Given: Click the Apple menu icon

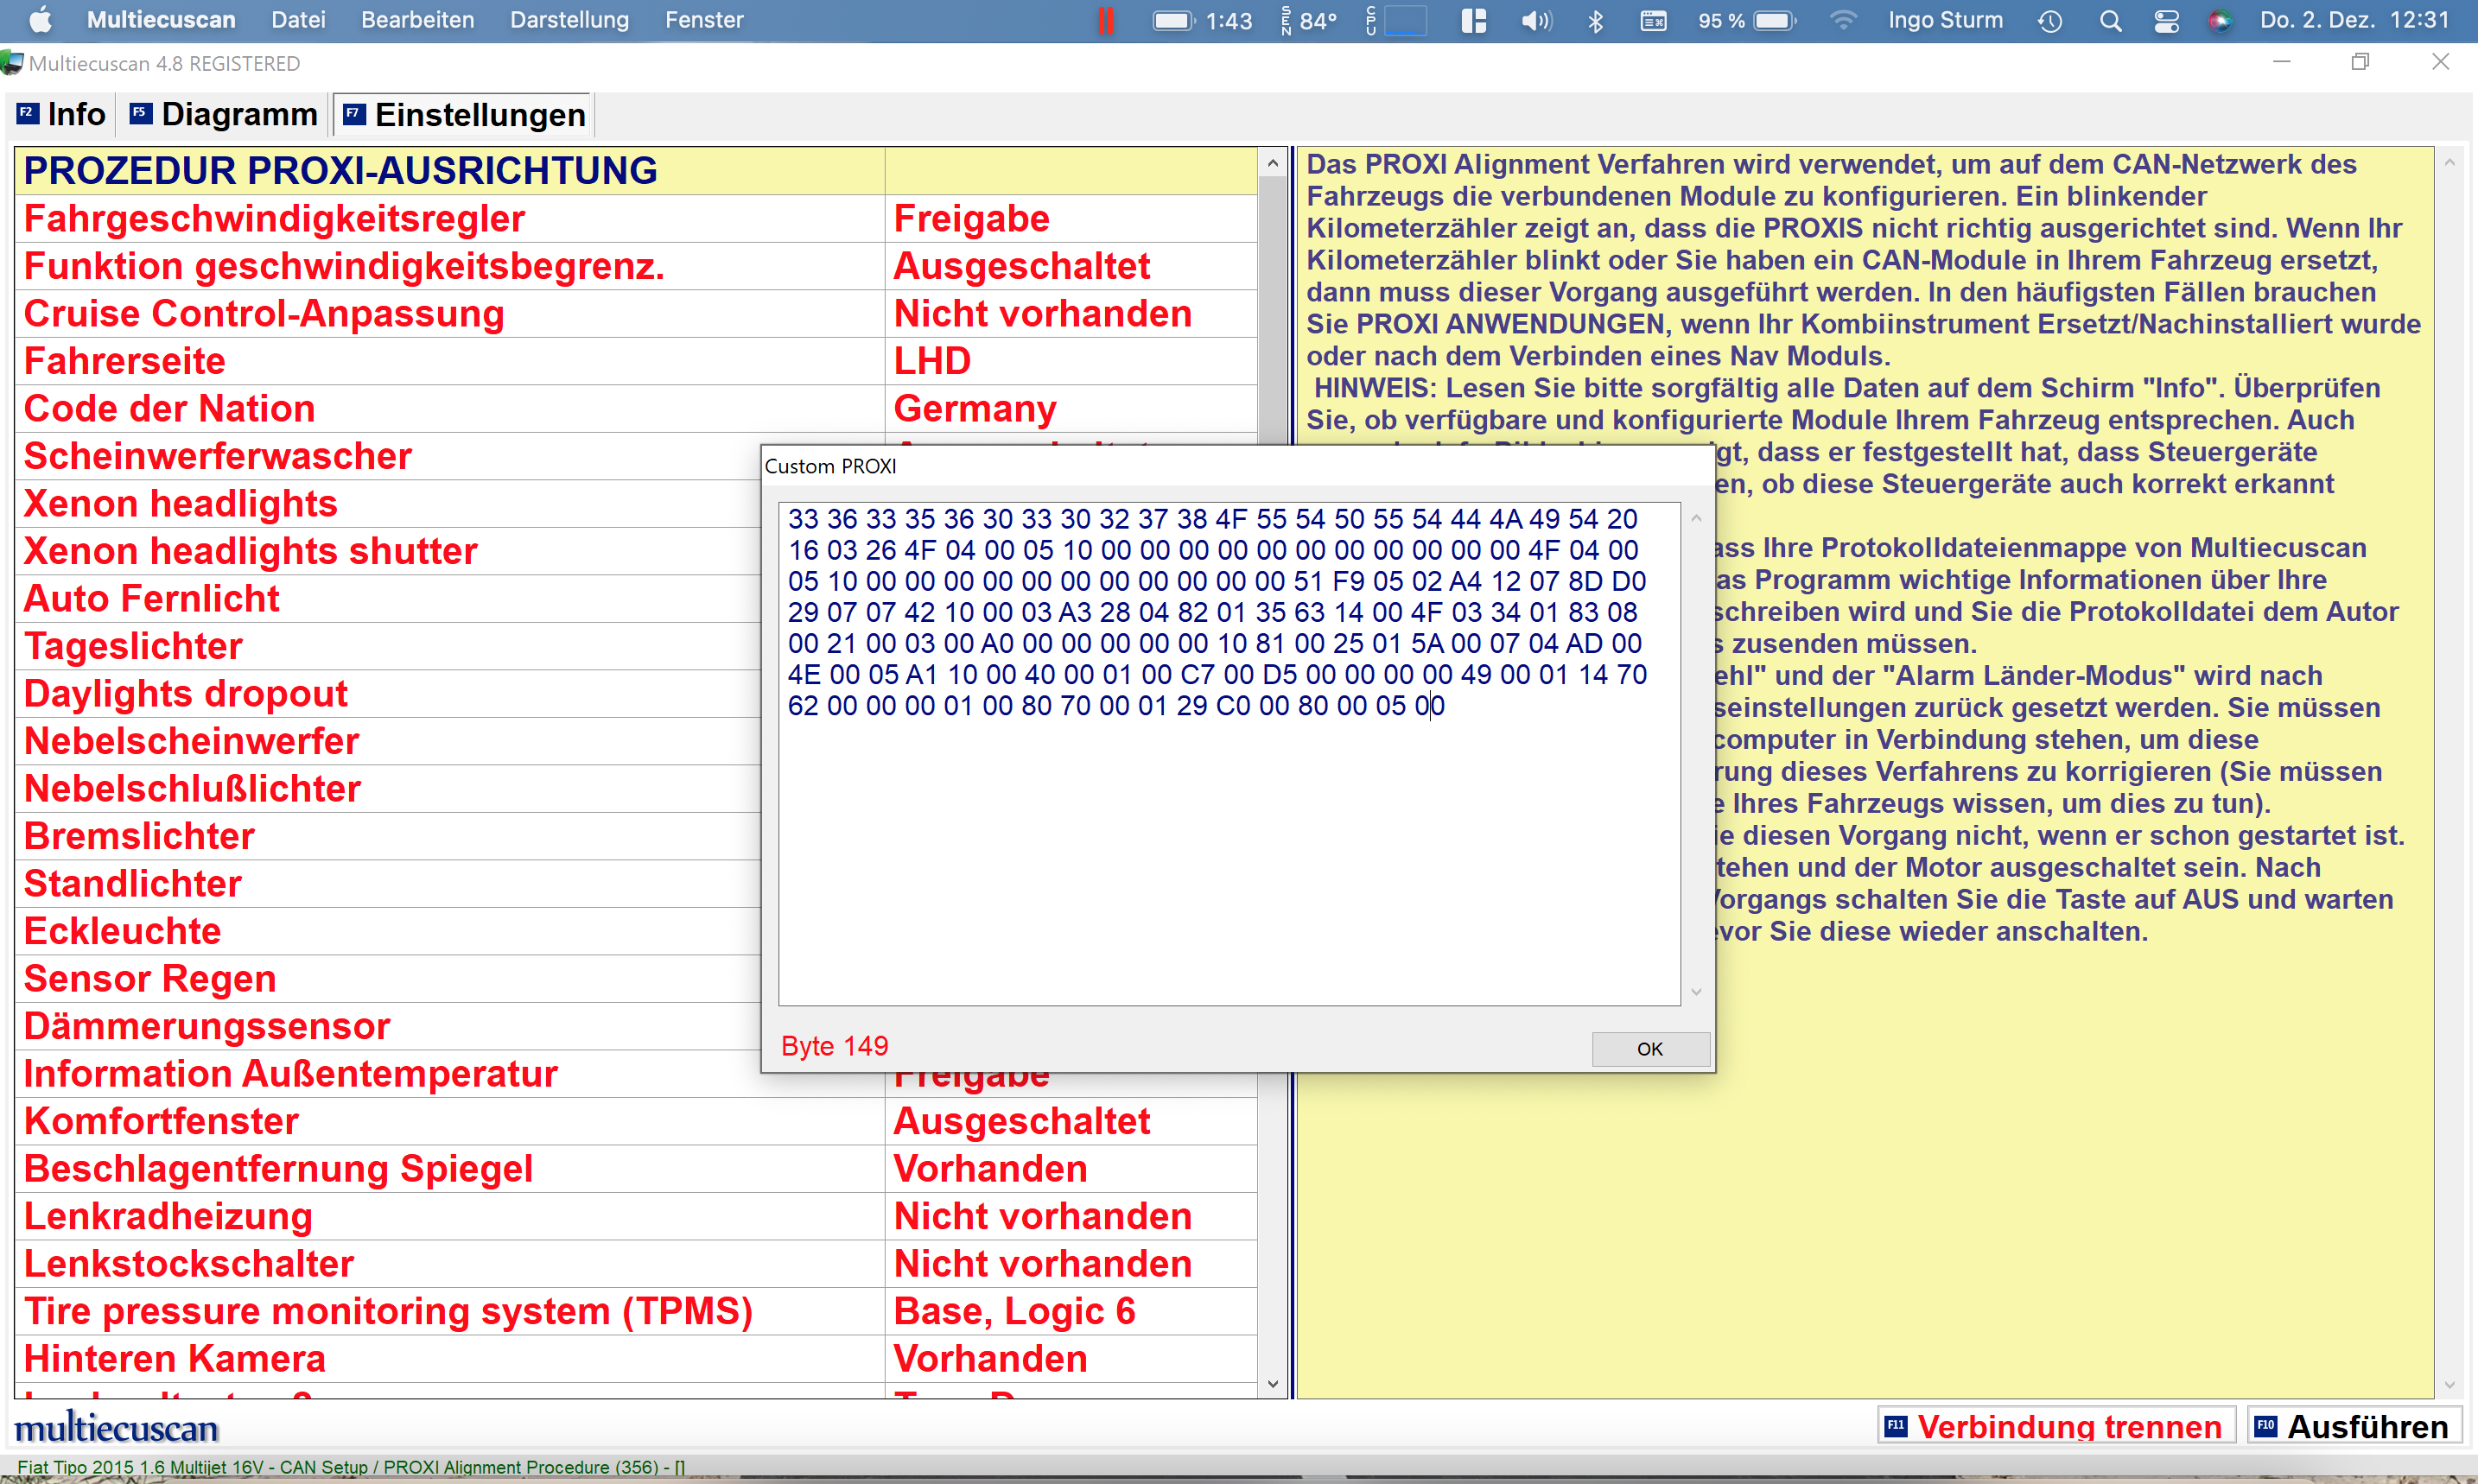Looking at the screenshot, I should [40, 20].
